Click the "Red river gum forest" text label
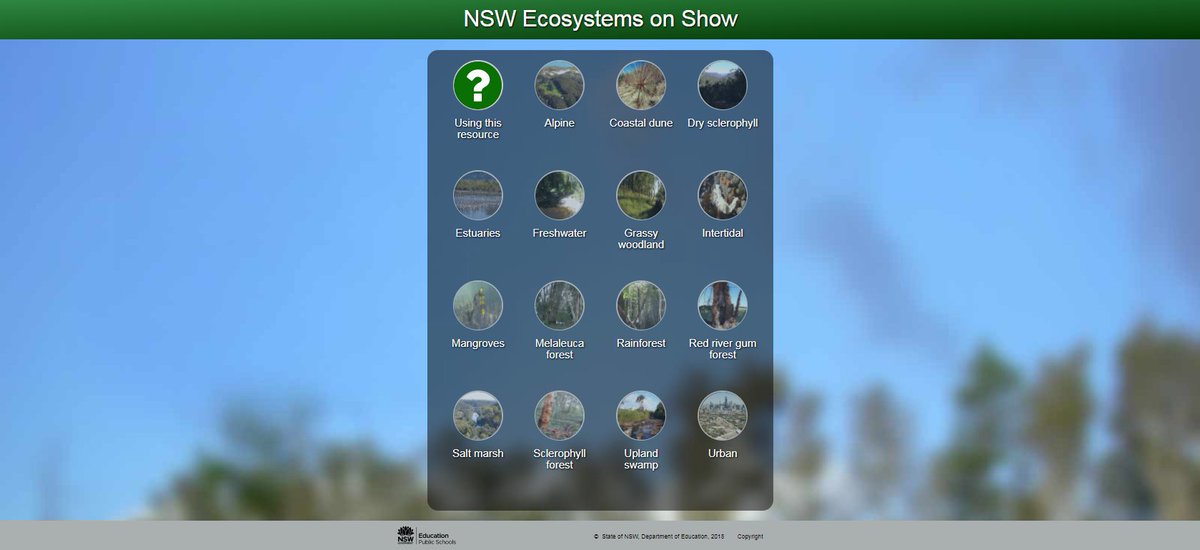1200x550 pixels. click(722, 349)
